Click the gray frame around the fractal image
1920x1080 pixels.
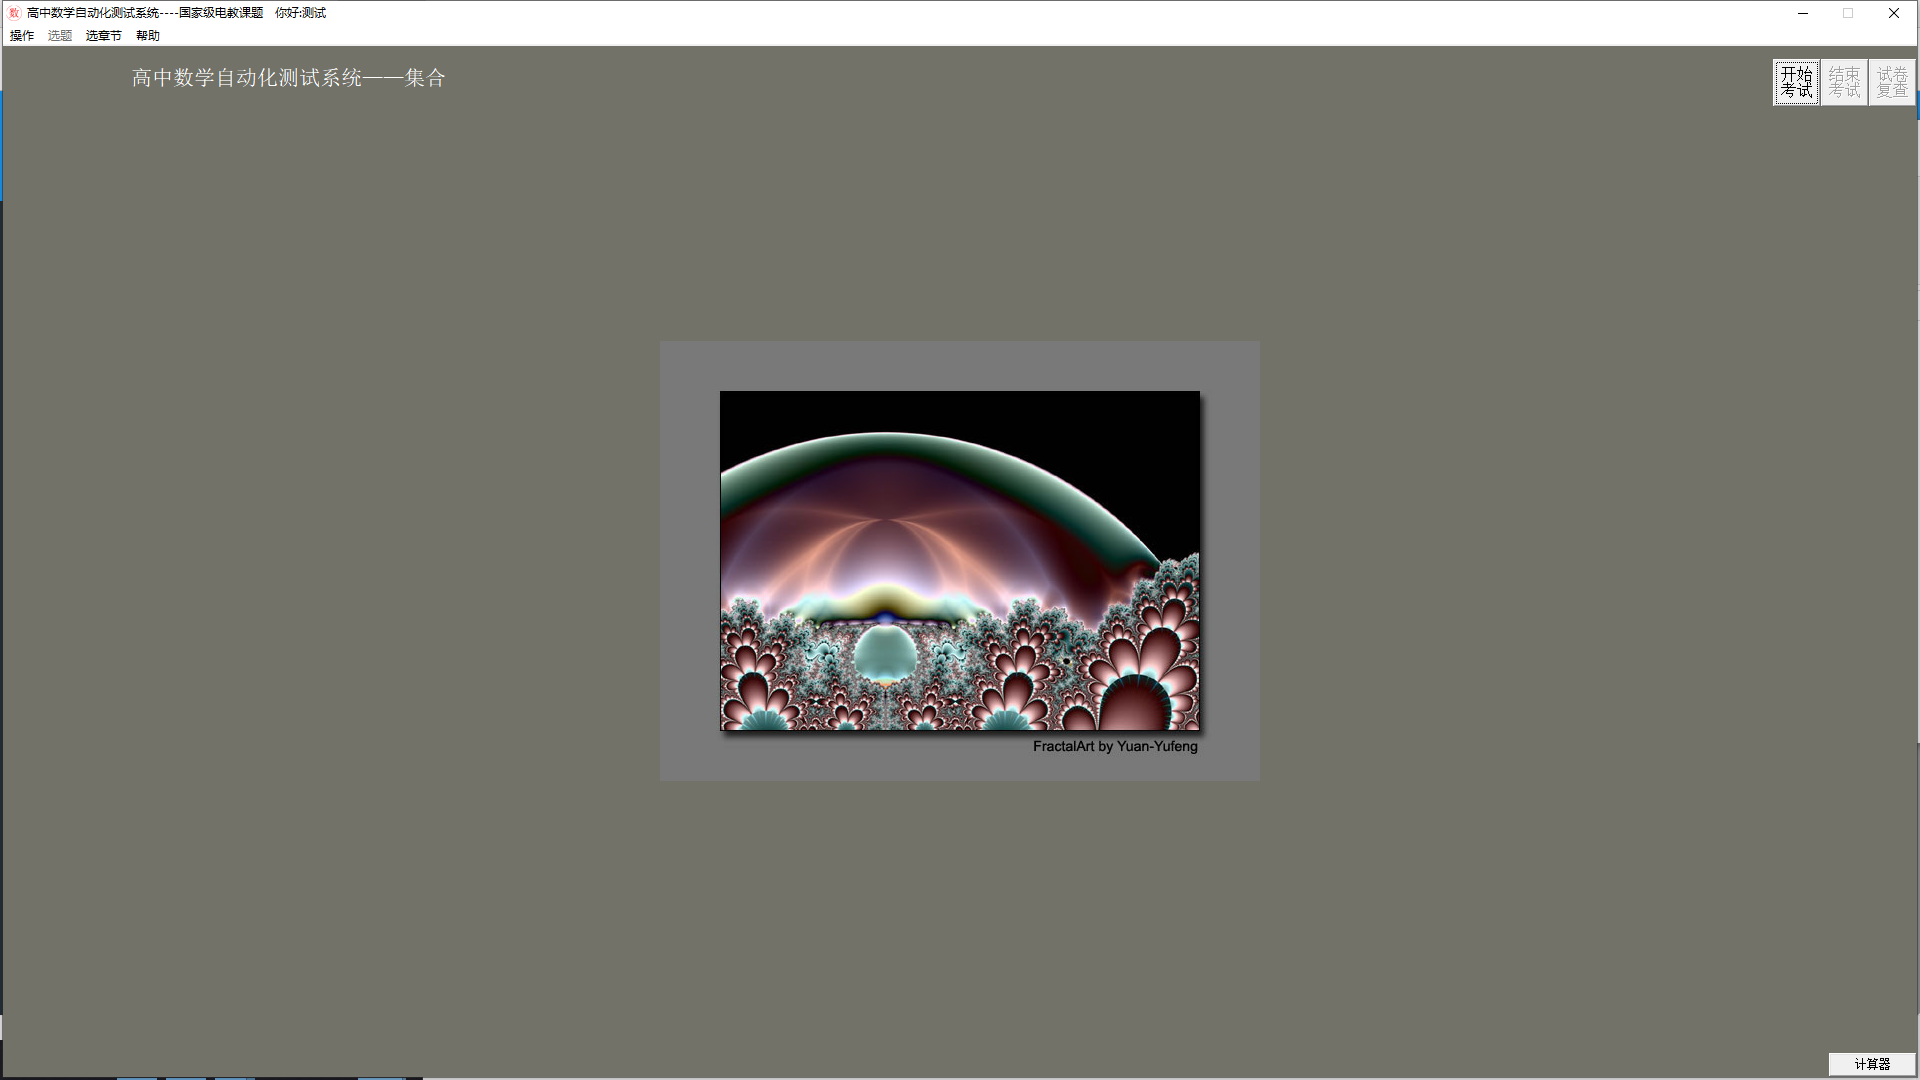click(x=689, y=560)
